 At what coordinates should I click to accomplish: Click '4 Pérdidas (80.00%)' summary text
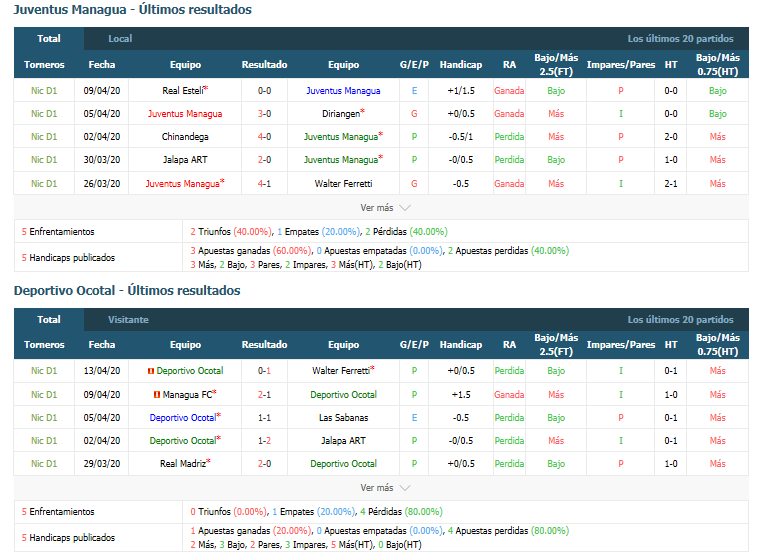point(401,512)
